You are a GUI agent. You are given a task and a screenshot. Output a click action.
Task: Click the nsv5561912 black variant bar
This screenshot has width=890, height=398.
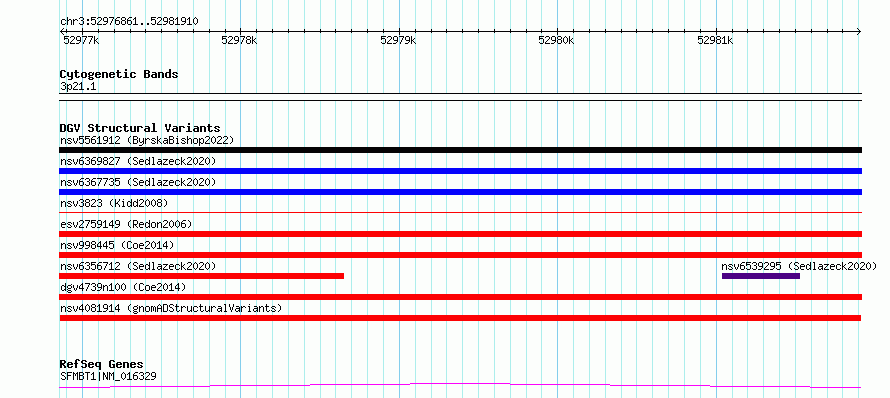[x=460, y=150]
